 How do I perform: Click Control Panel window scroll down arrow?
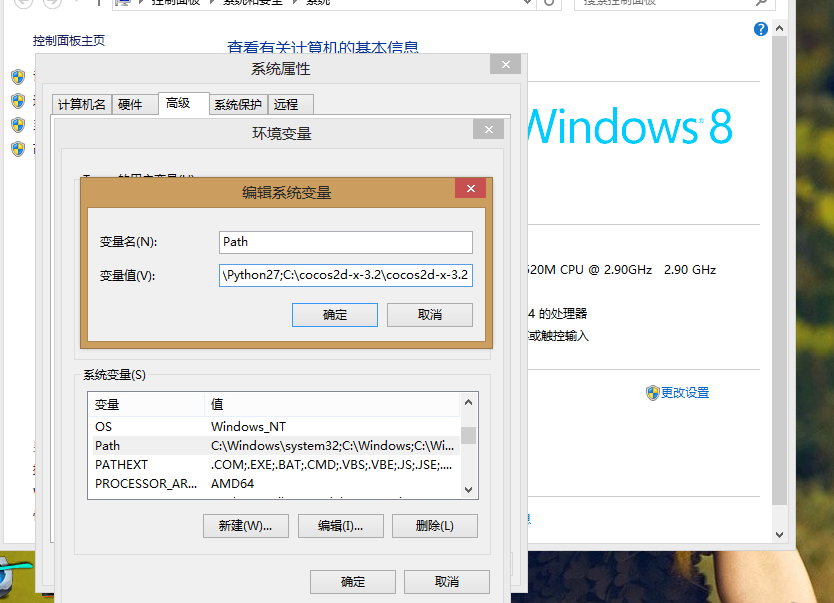(x=779, y=535)
